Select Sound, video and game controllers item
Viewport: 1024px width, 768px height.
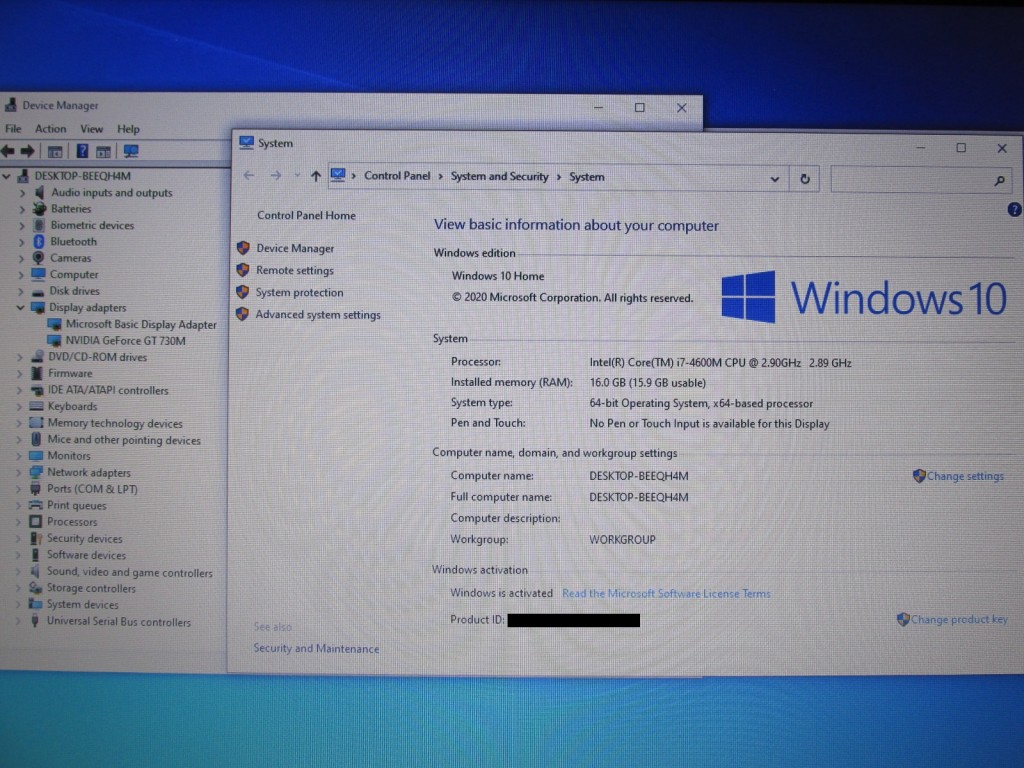[129, 572]
